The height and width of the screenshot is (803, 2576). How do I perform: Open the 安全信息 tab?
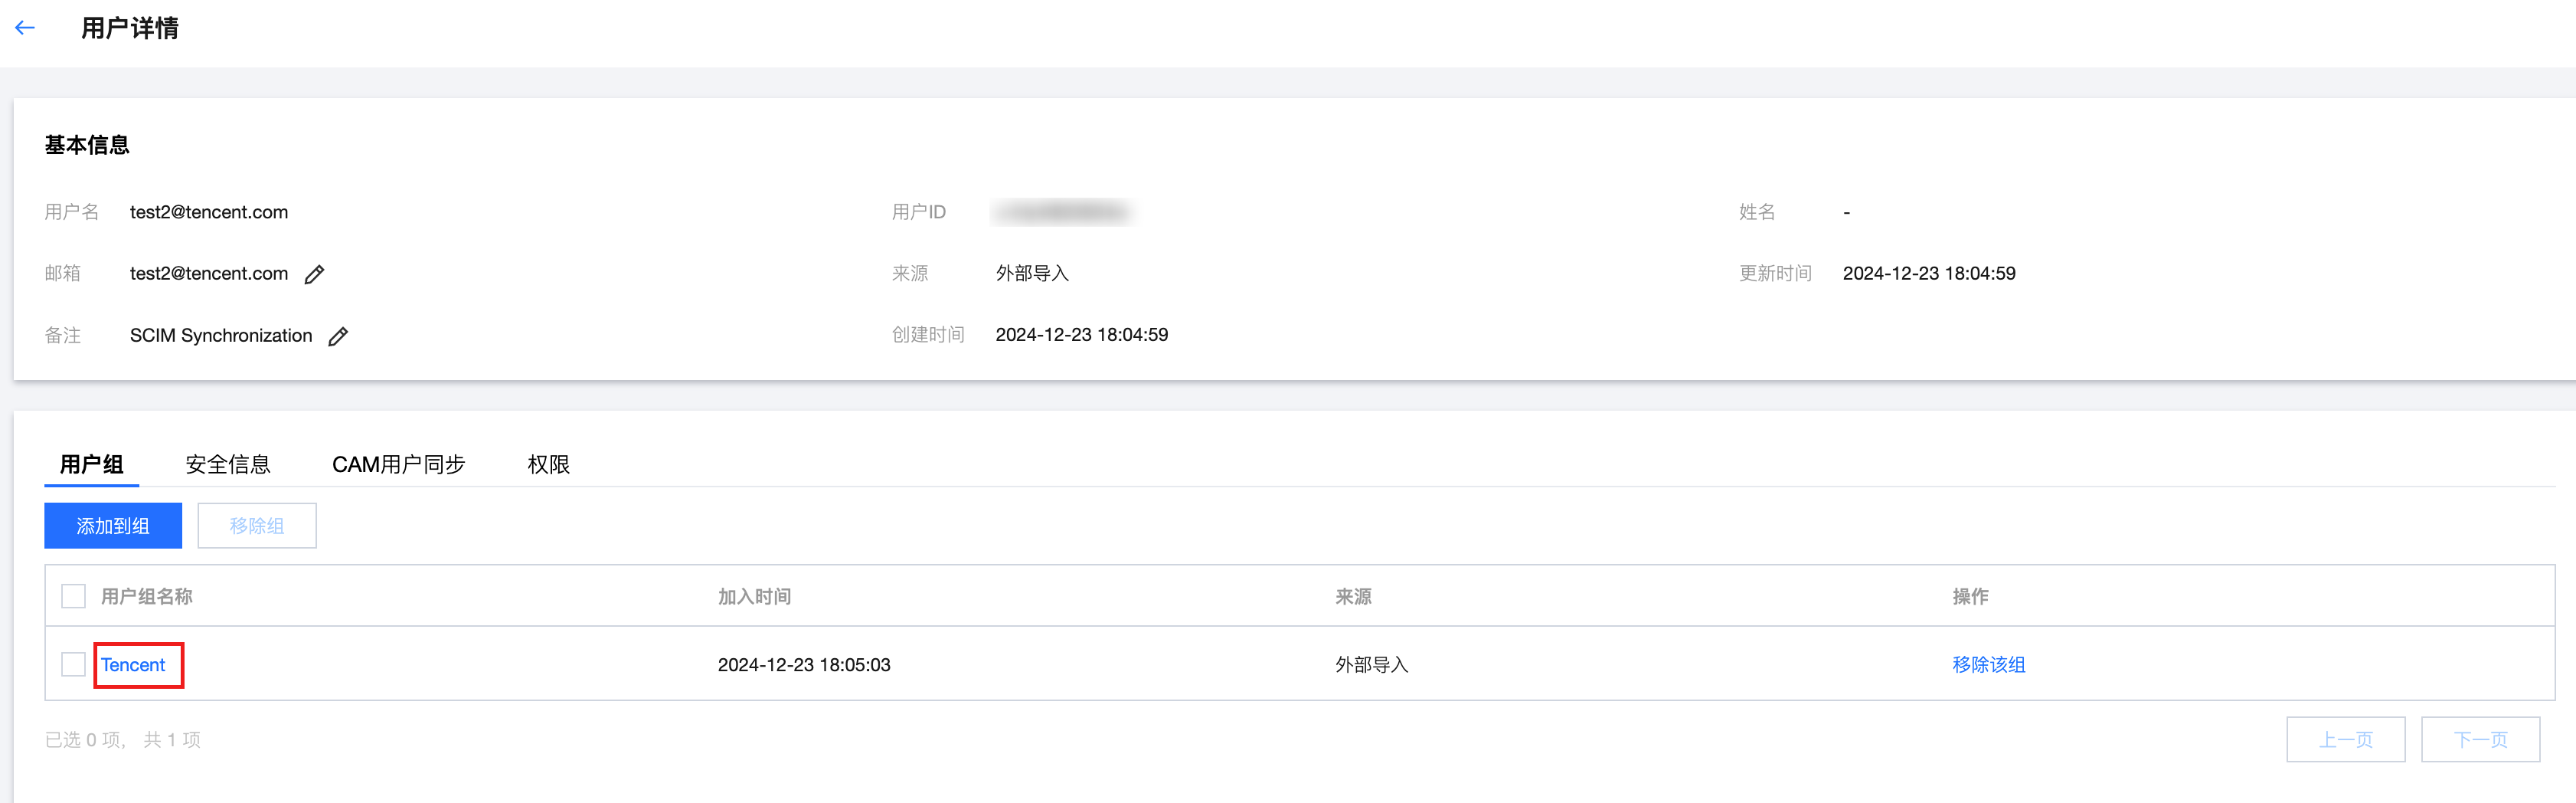tap(228, 464)
